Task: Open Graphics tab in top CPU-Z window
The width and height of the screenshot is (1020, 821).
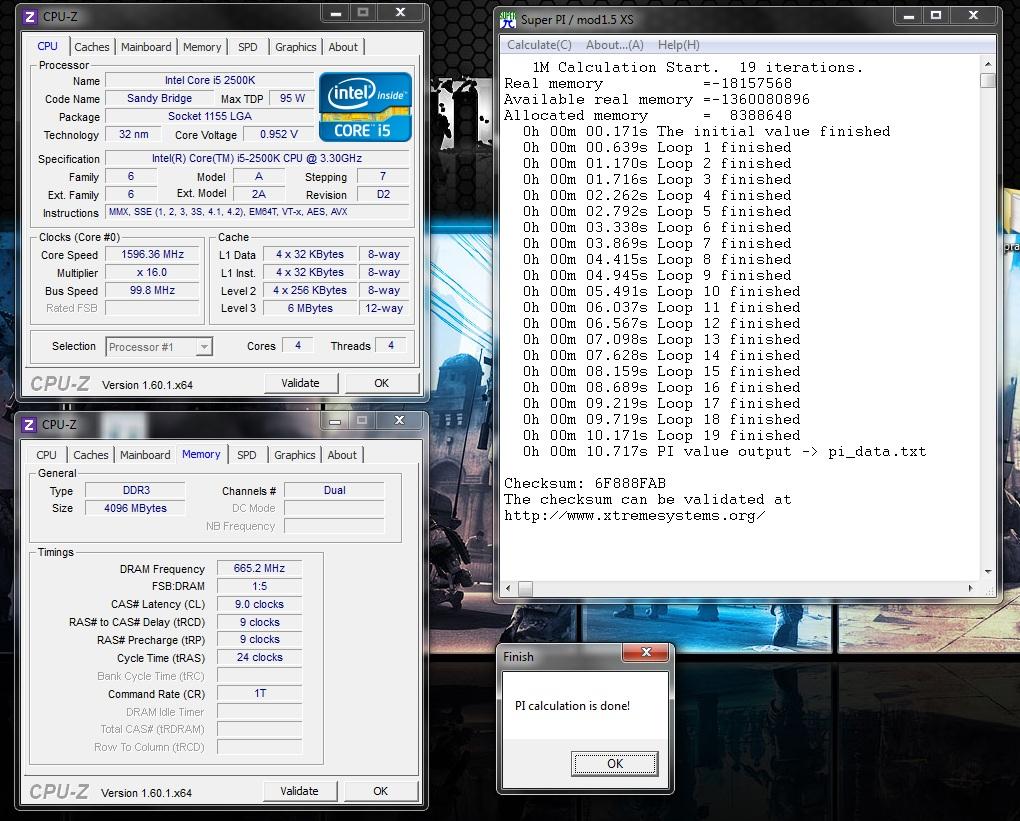Action: [295, 47]
